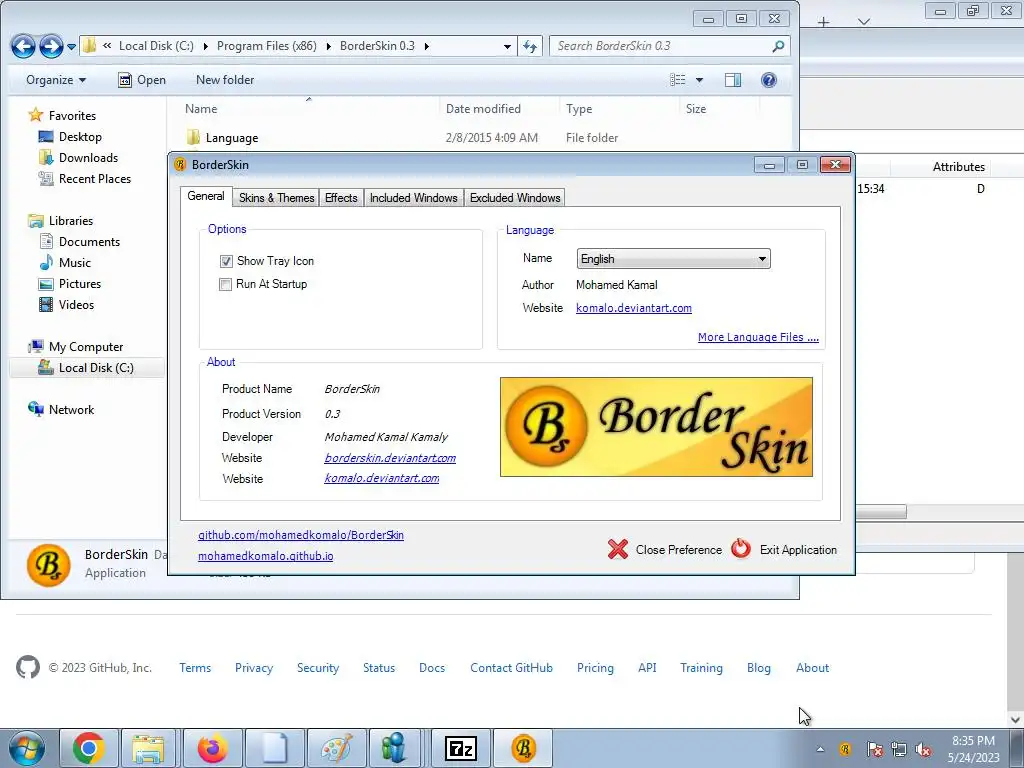Open recent locations dropdown next to Forward

(x=71, y=46)
